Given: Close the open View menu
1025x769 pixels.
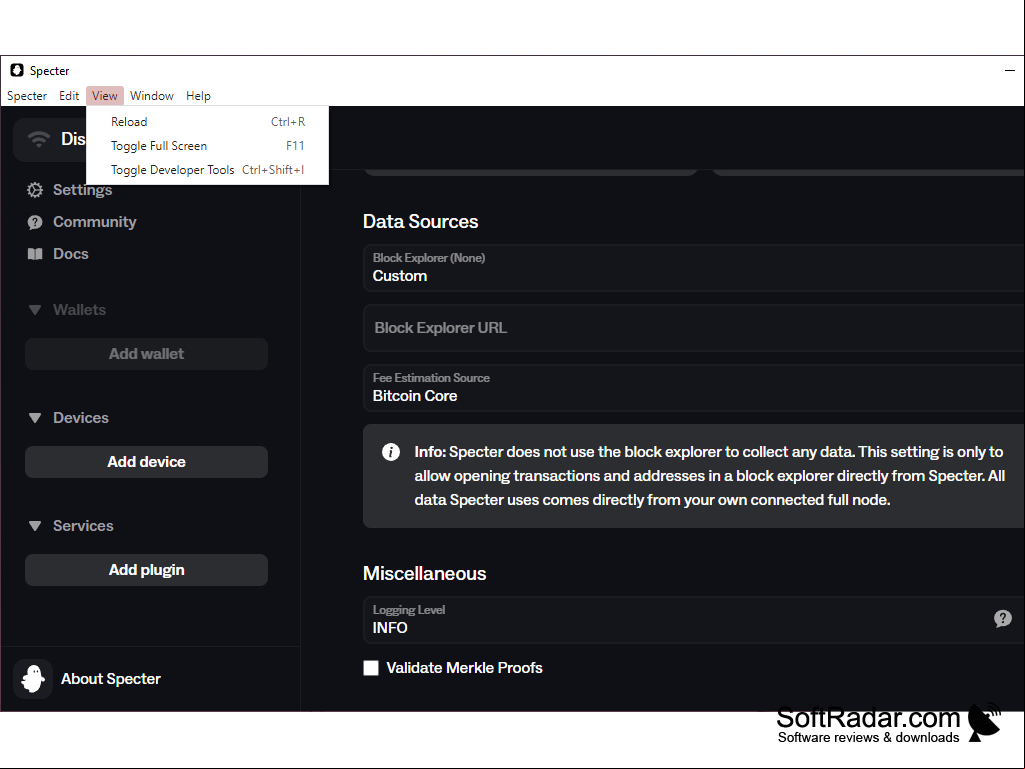Looking at the screenshot, I should point(105,95).
